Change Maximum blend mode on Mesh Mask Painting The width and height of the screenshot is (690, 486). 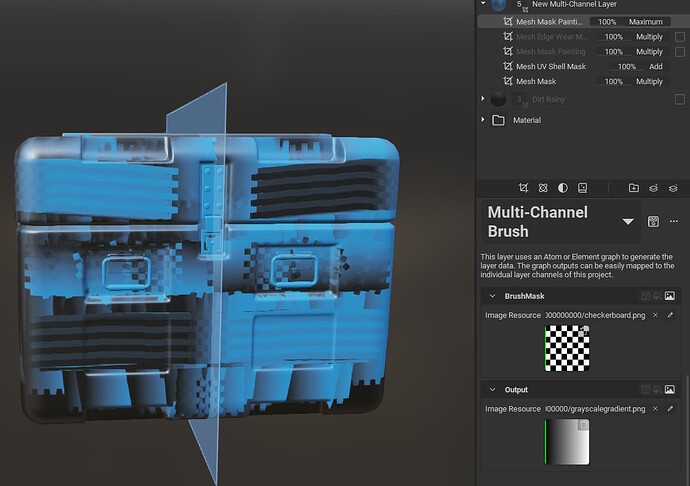[x=646, y=22]
